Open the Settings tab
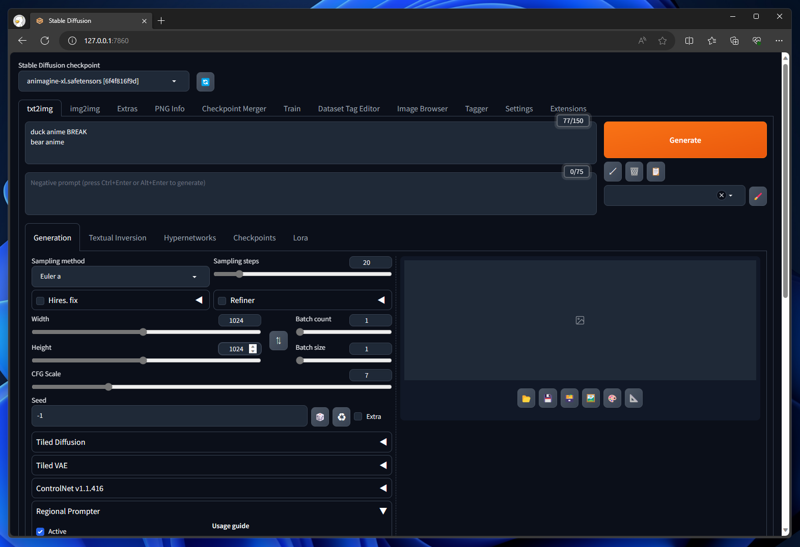This screenshot has height=547, width=800. click(x=519, y=109)
